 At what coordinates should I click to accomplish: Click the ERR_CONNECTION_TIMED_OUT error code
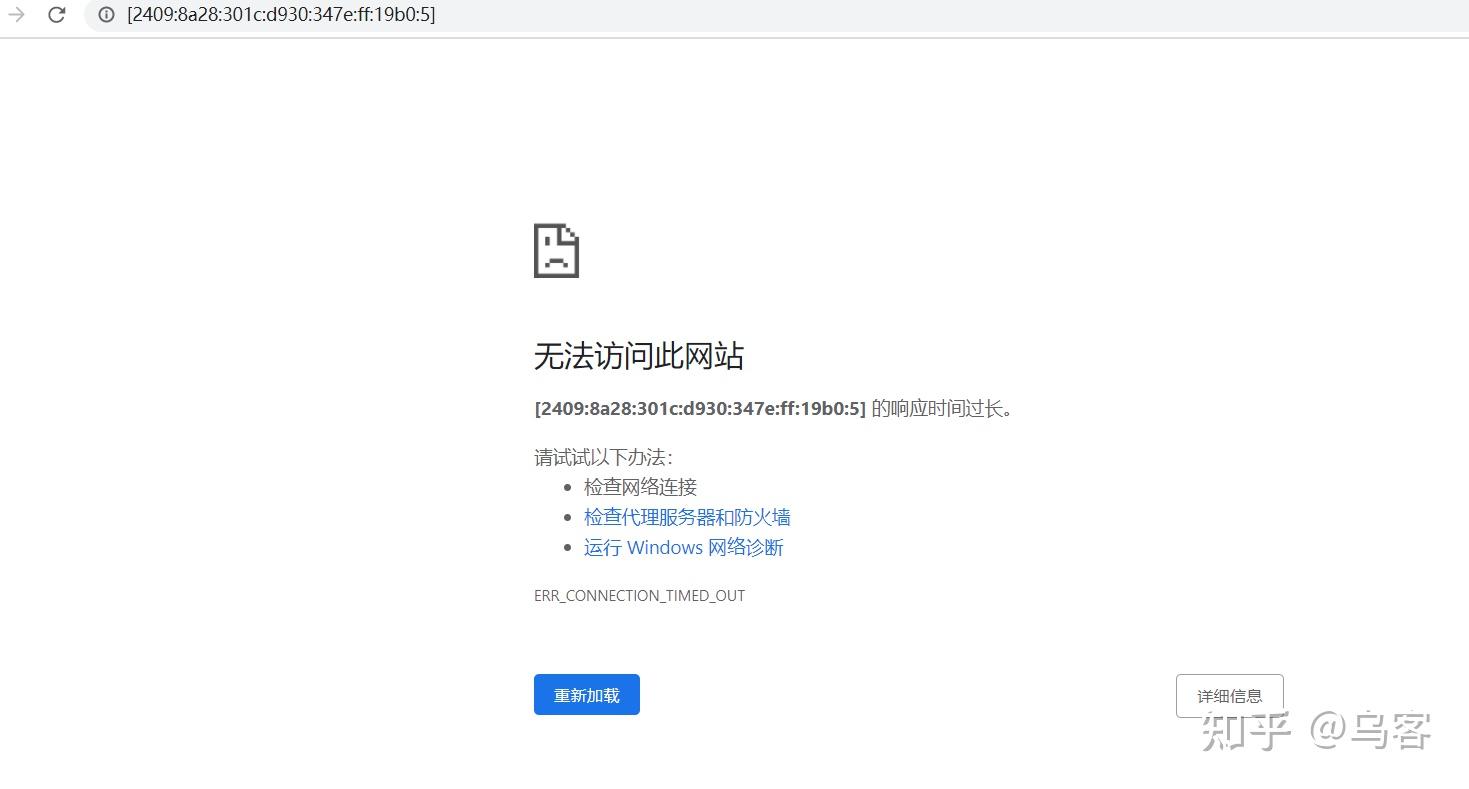point(639,595)
